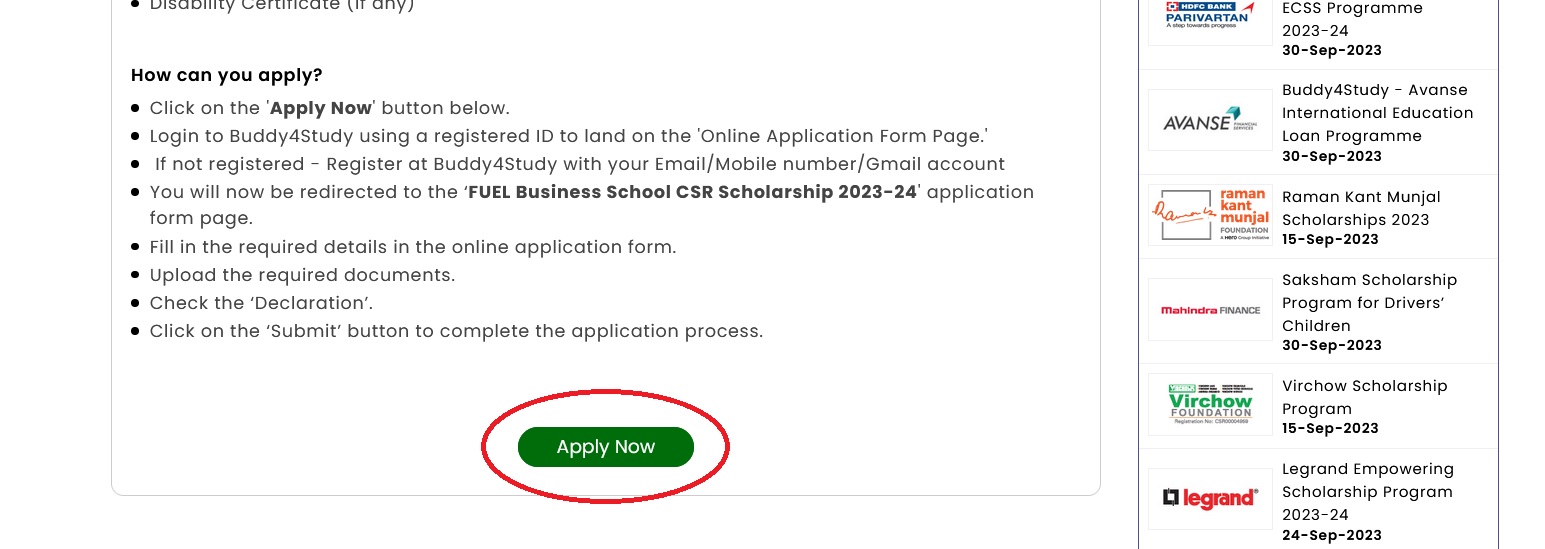Click the 15-Sep-2023 date under Raman Kant Munjal
The image size is (1545, 549).
[x=1330, y=239]
